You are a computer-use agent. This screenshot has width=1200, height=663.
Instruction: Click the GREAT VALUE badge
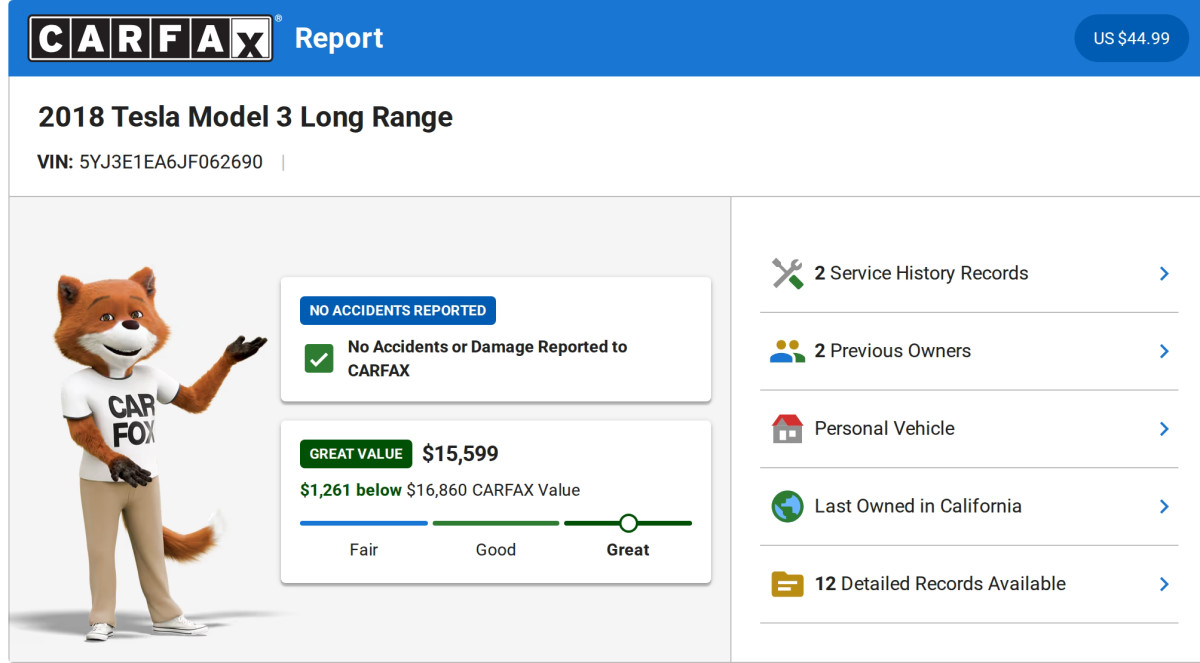pyautogui.click(x=356, y=454)
